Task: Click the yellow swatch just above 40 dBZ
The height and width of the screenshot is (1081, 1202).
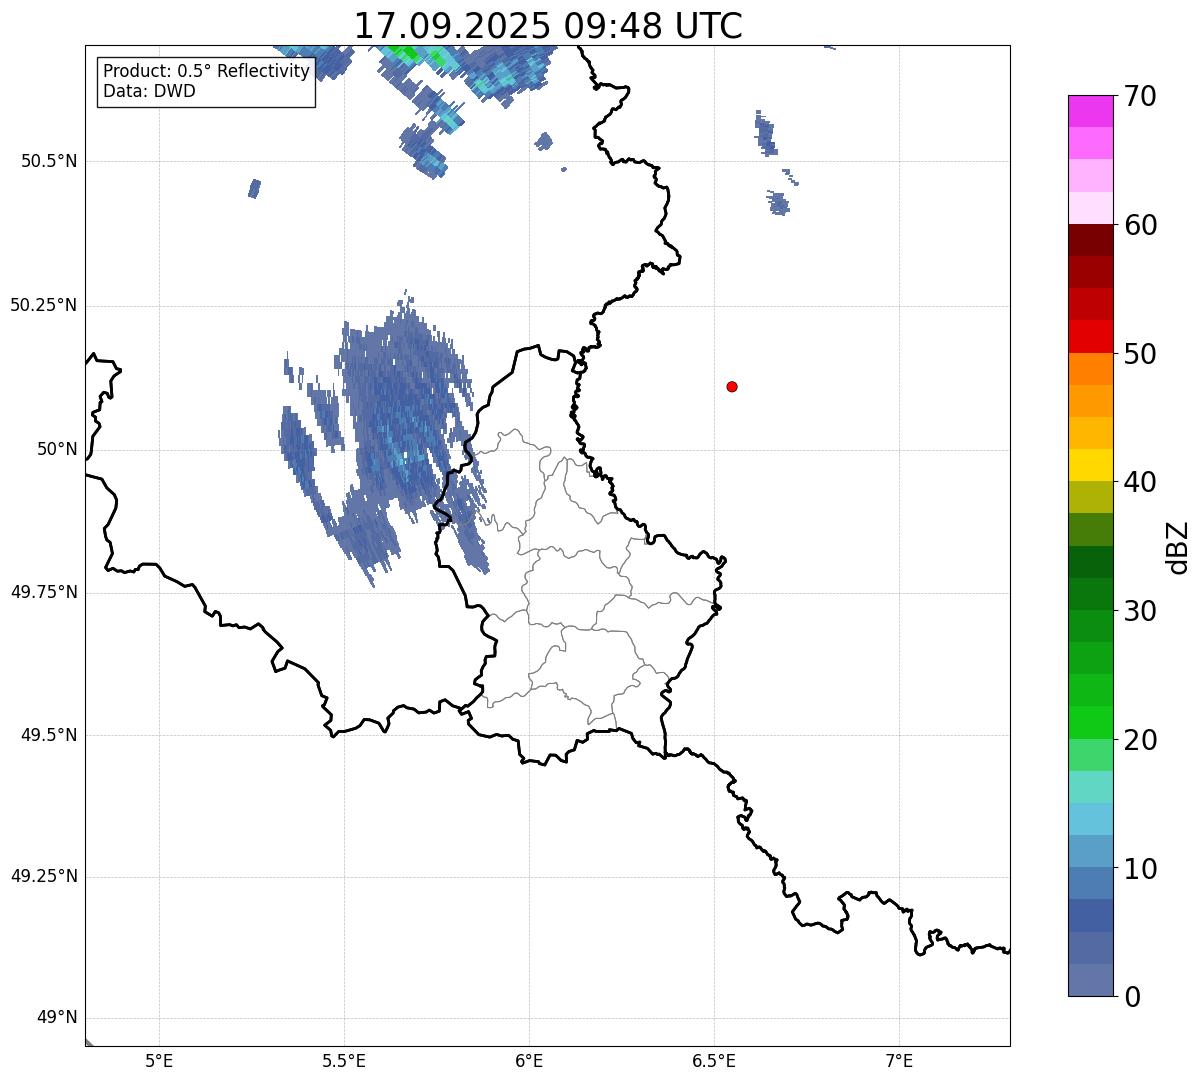Action: 1091,465
